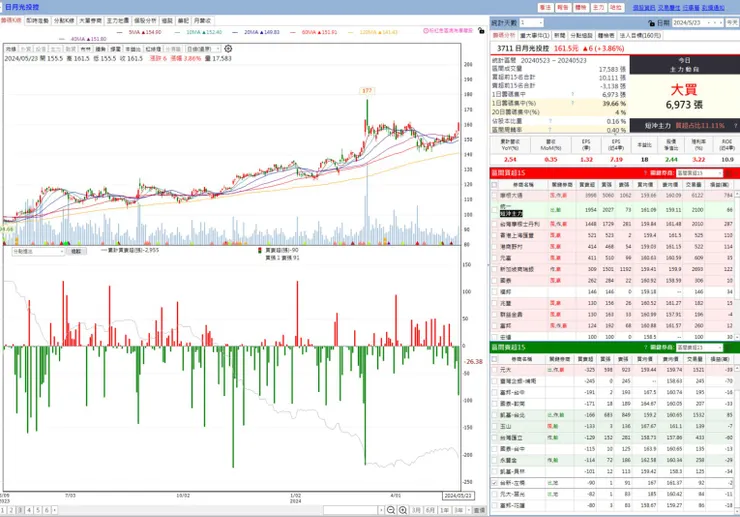
Task: Zoom out the chart with minus magnifier
Action: 391,510
